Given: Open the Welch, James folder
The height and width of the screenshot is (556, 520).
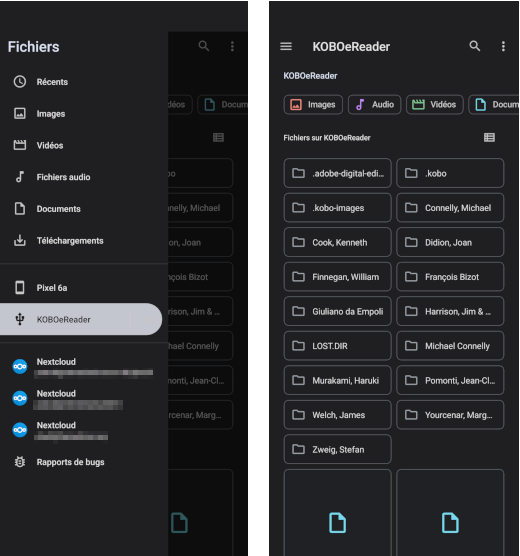Looking at the screenshot, I should pyautogui.click(x=337, y=415).
